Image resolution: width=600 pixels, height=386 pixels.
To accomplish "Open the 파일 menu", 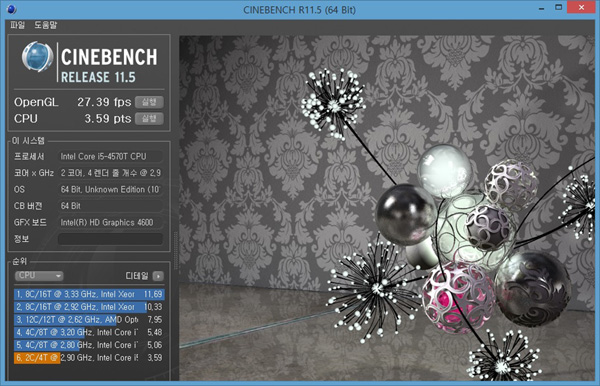I will point(17,25).
